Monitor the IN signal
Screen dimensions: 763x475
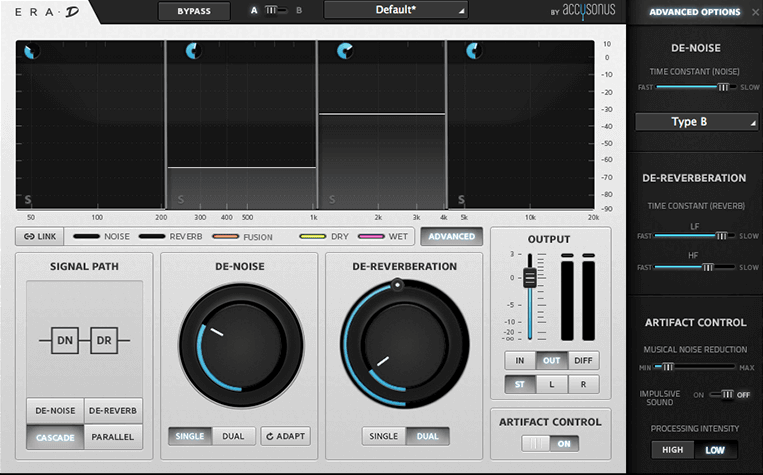click(x=520, y=361)
